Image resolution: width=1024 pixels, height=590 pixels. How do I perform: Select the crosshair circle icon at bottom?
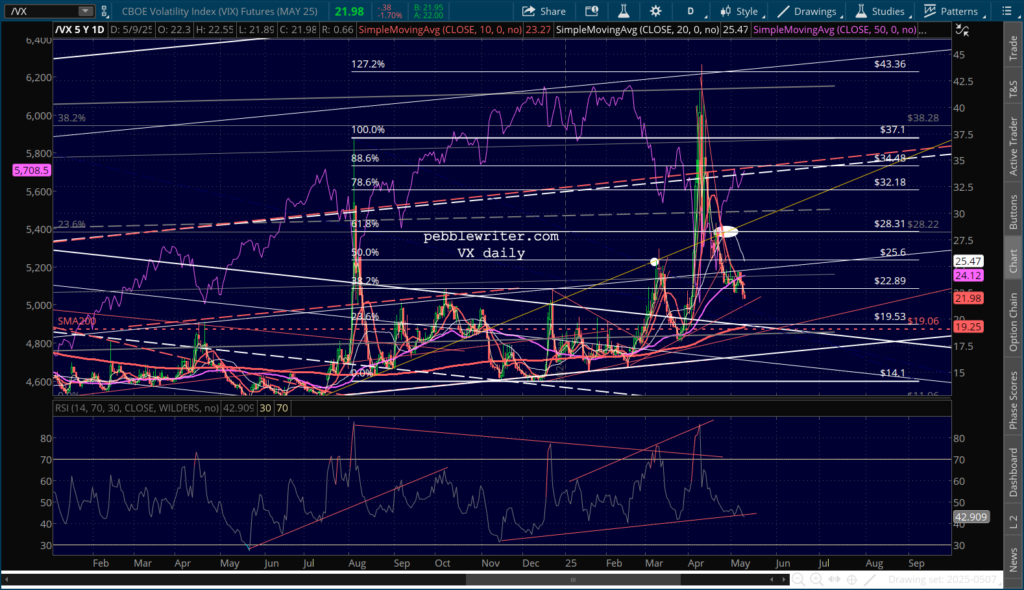coord(853,580)
